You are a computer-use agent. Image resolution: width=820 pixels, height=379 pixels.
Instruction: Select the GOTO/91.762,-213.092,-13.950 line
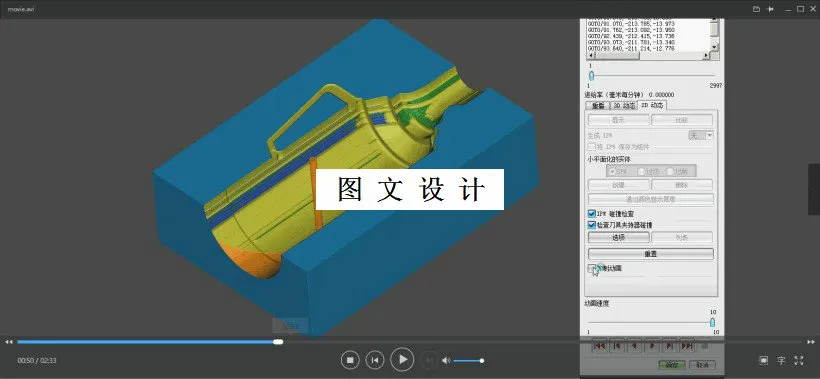631,30
